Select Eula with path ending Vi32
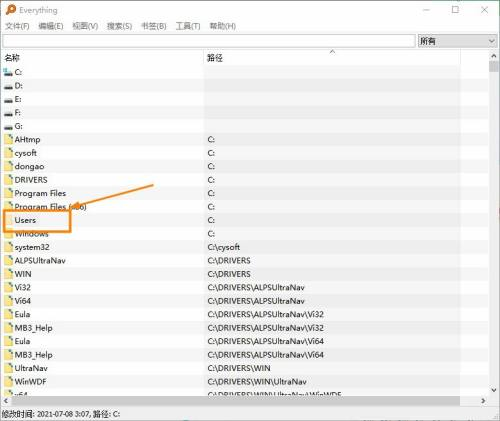This screenshot has height=421, width=500. (x=22, y=314)
